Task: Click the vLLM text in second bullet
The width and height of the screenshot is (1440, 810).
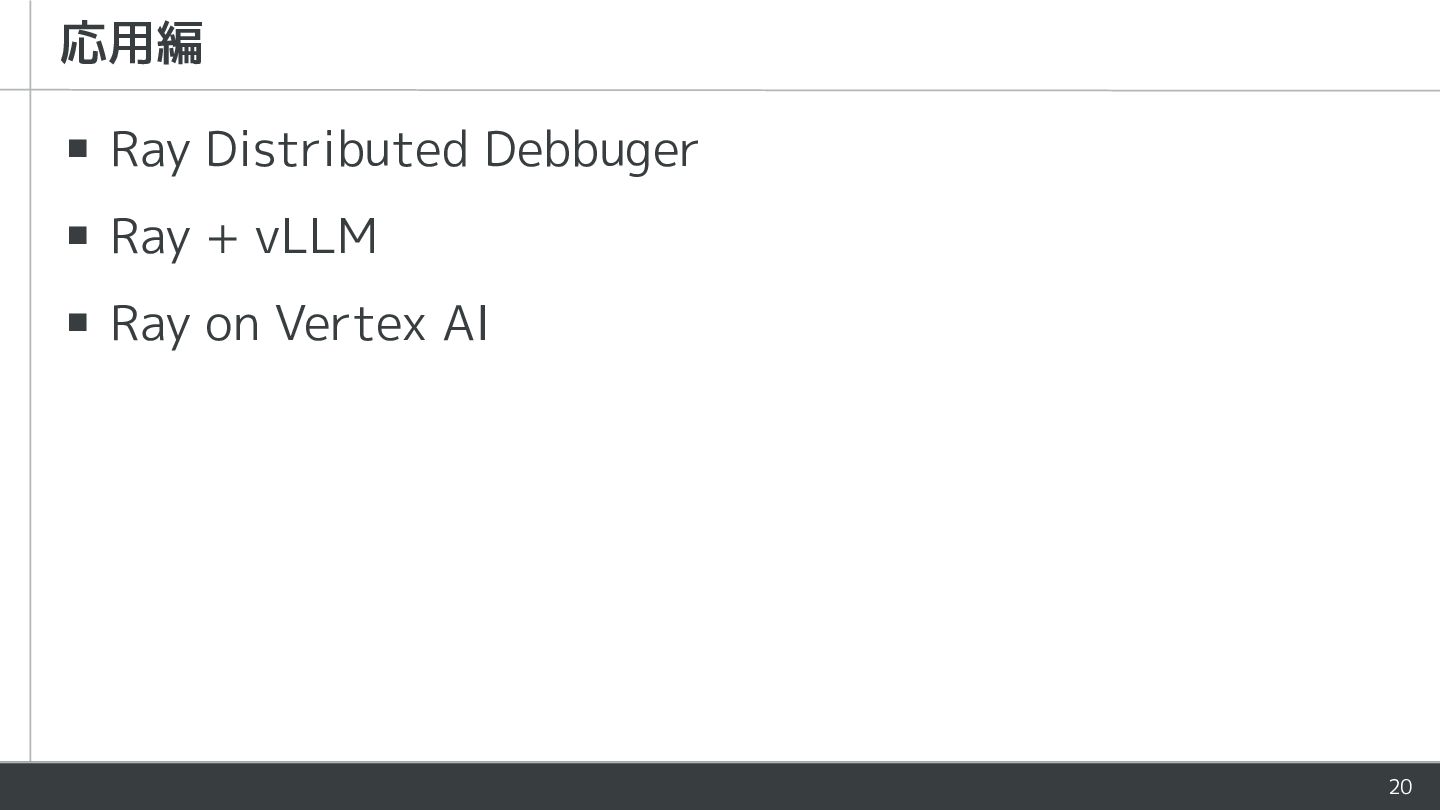Action: (316, 237)
